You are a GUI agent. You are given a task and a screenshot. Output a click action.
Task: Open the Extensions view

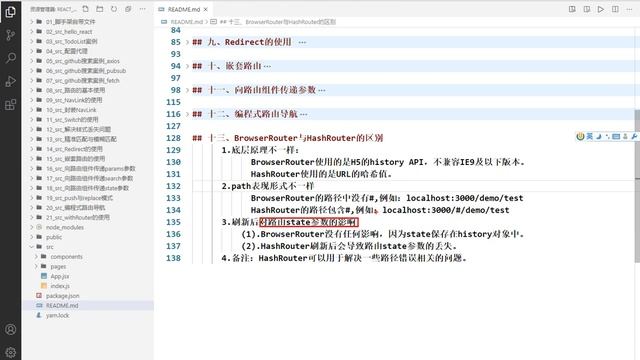pos(11,104)
